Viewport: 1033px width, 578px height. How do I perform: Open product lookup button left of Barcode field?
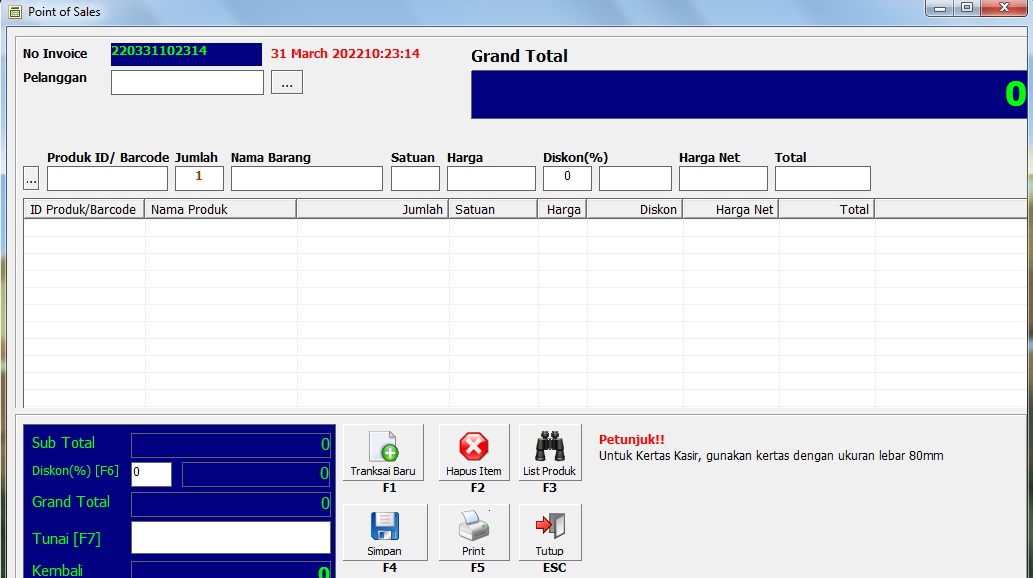pos(31,179)
